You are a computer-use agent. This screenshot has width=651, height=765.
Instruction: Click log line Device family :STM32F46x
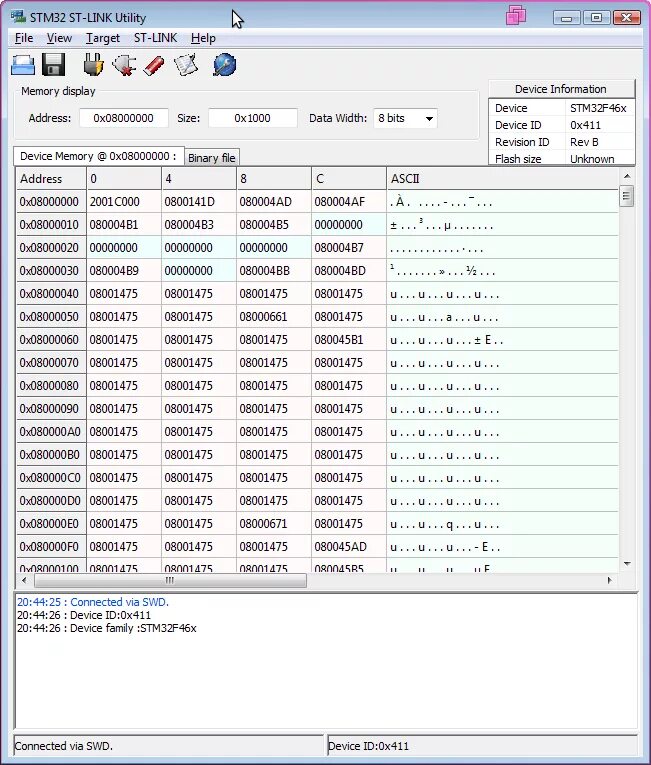(106, 628)
